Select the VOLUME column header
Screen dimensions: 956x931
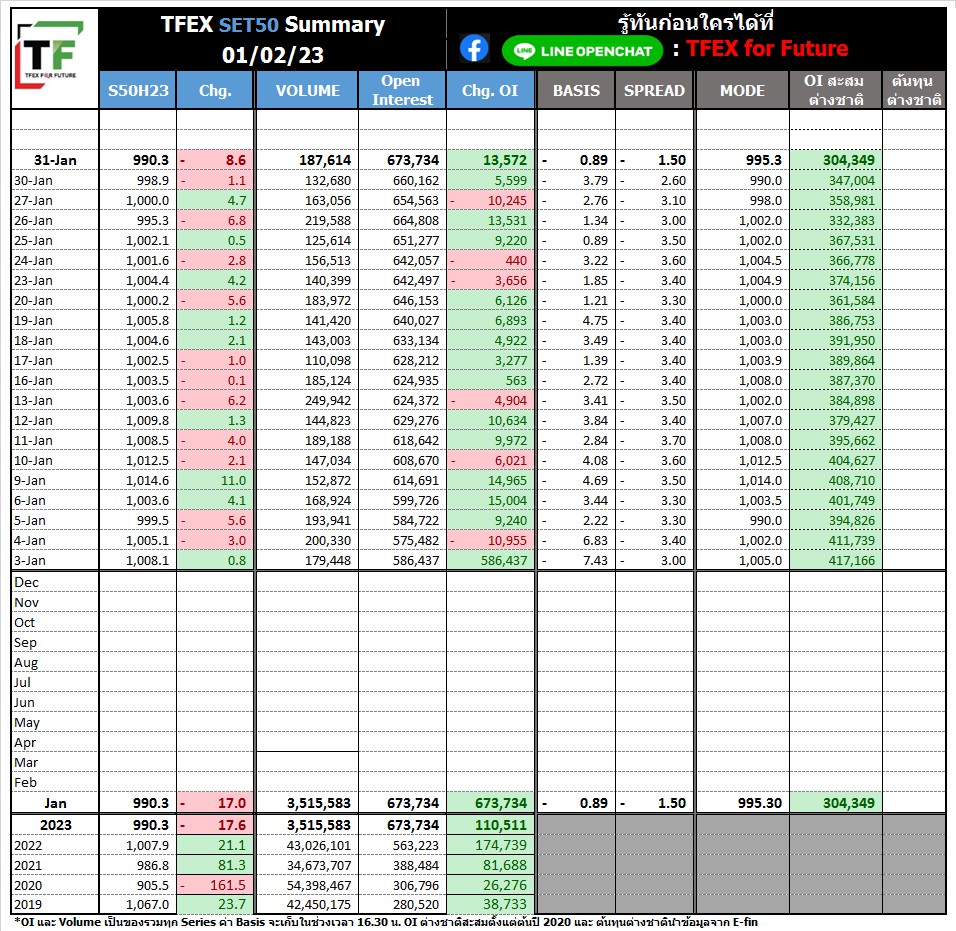coord(307,90)
